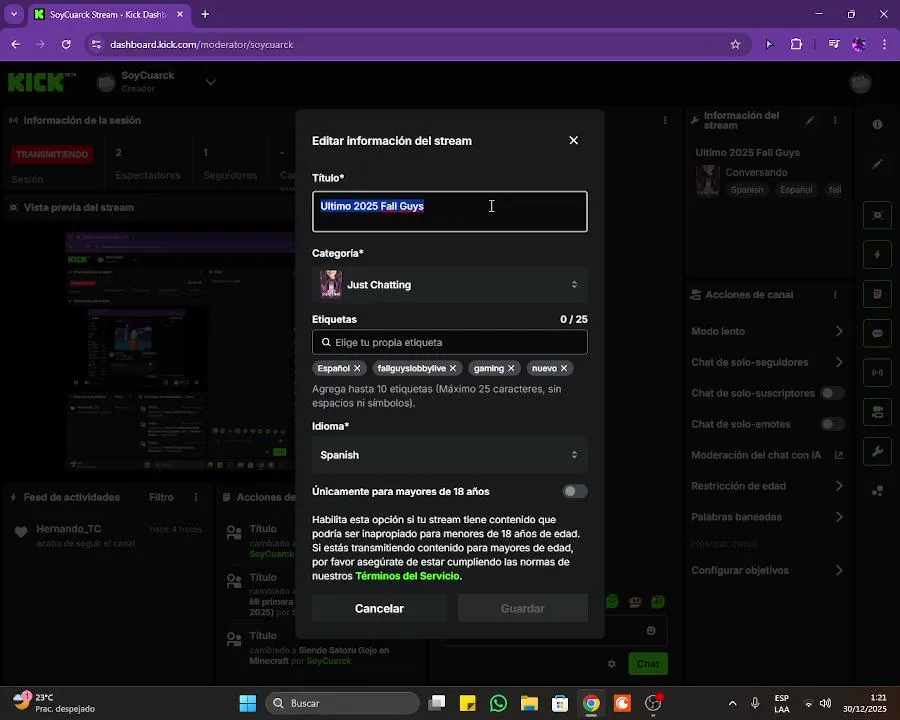Click the Spanish tag in stream info panel

746,190
